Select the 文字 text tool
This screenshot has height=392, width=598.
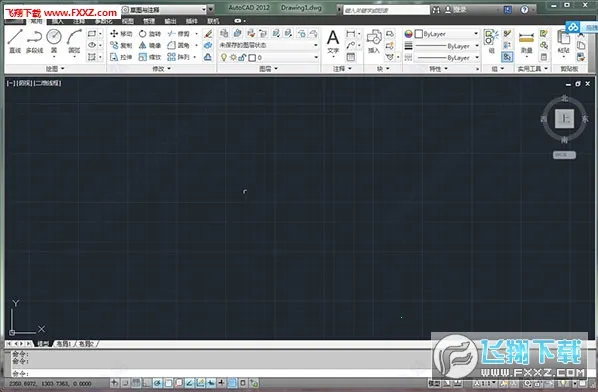[333, 43]
